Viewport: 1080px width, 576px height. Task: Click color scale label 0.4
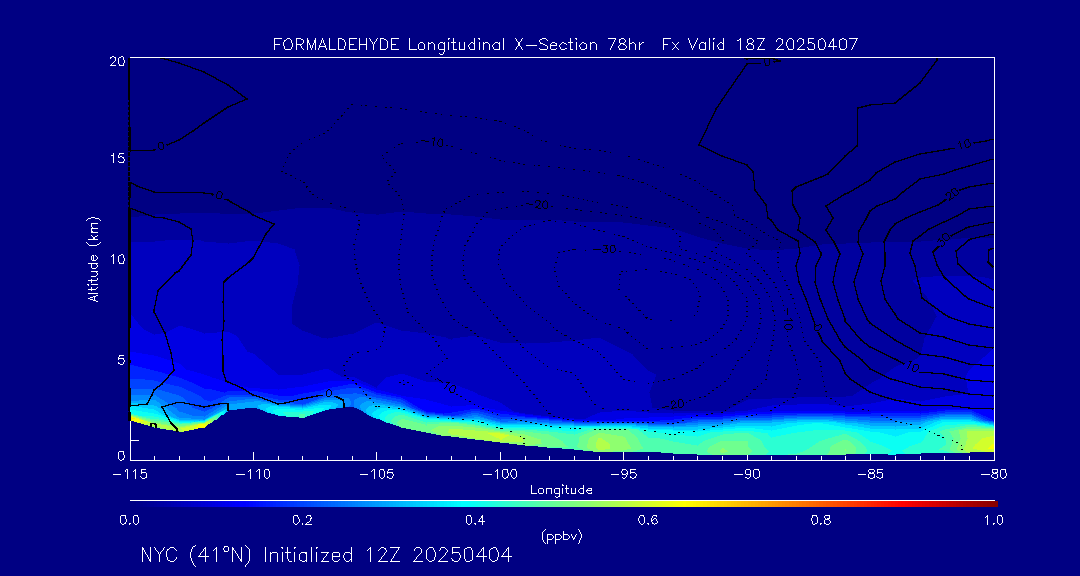tap(475, 520)
